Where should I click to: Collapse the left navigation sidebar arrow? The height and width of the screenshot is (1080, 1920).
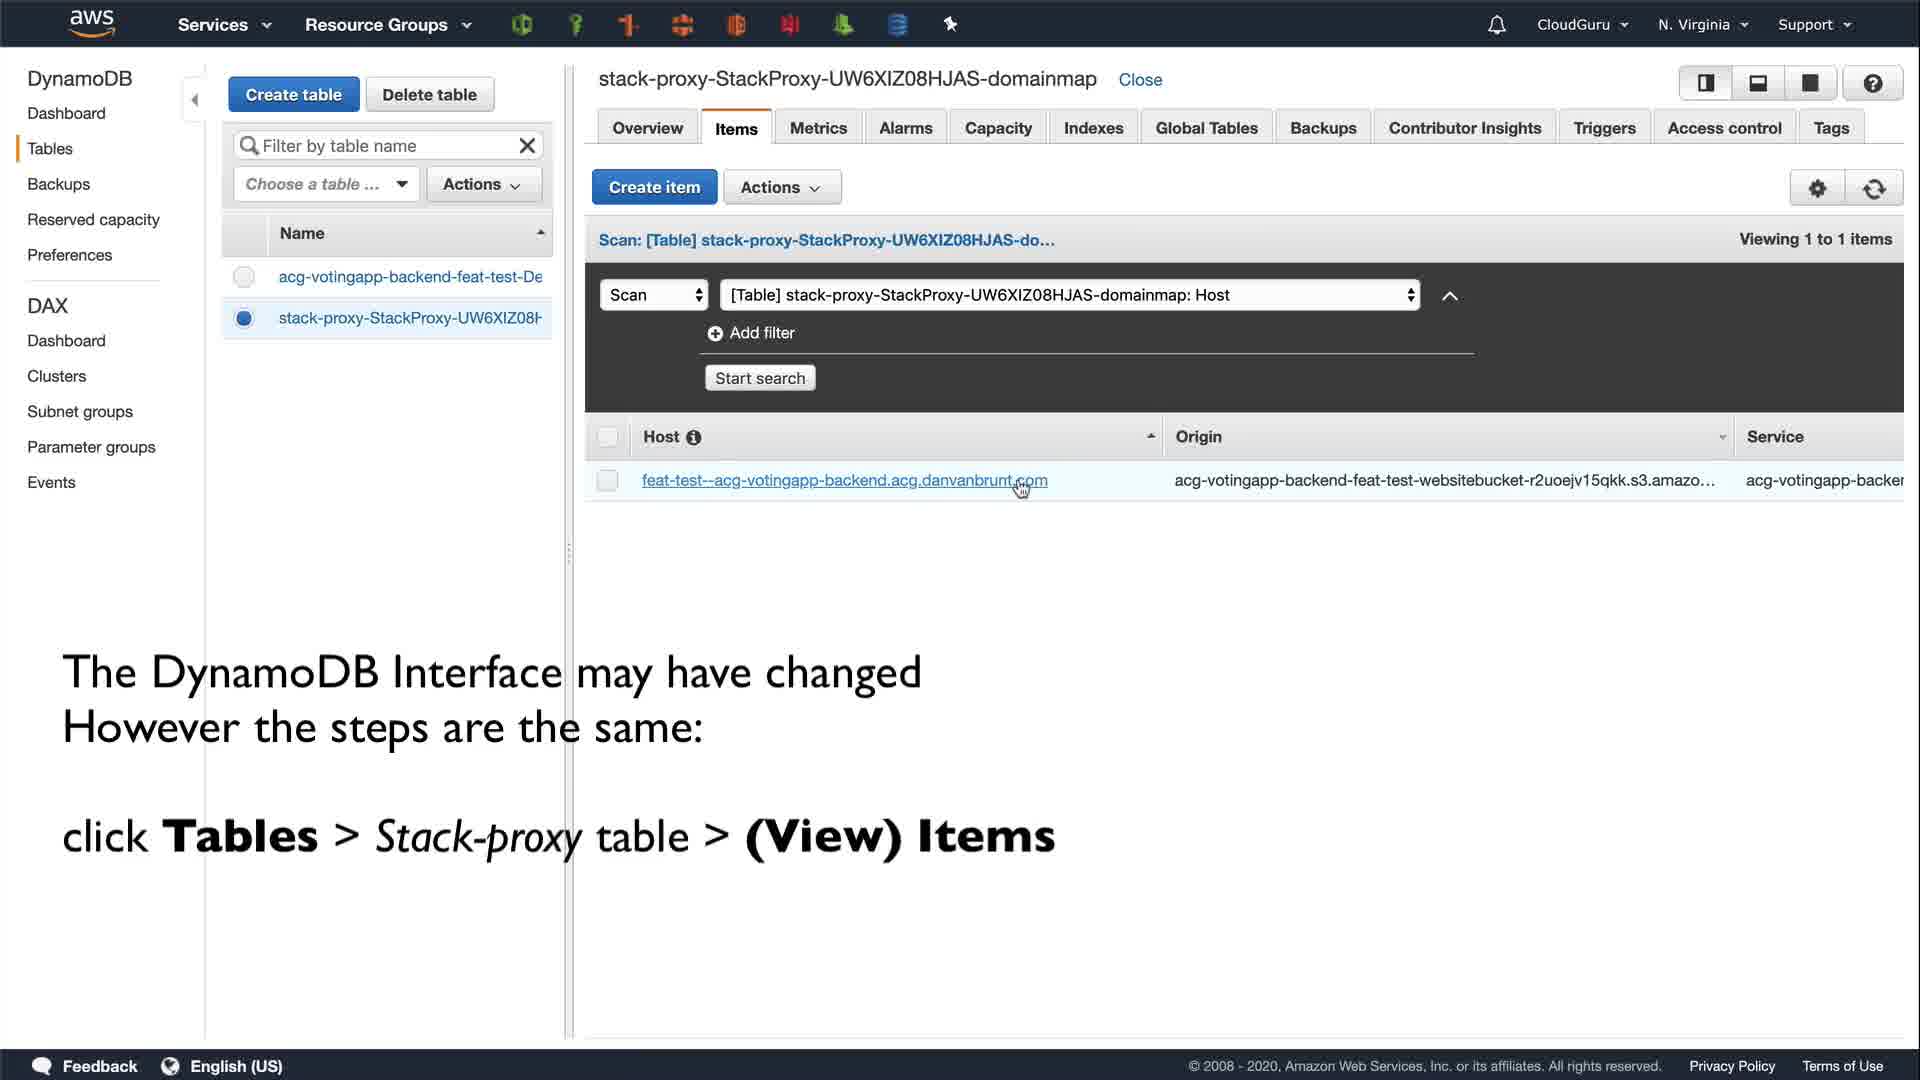(x=195, y=100)
